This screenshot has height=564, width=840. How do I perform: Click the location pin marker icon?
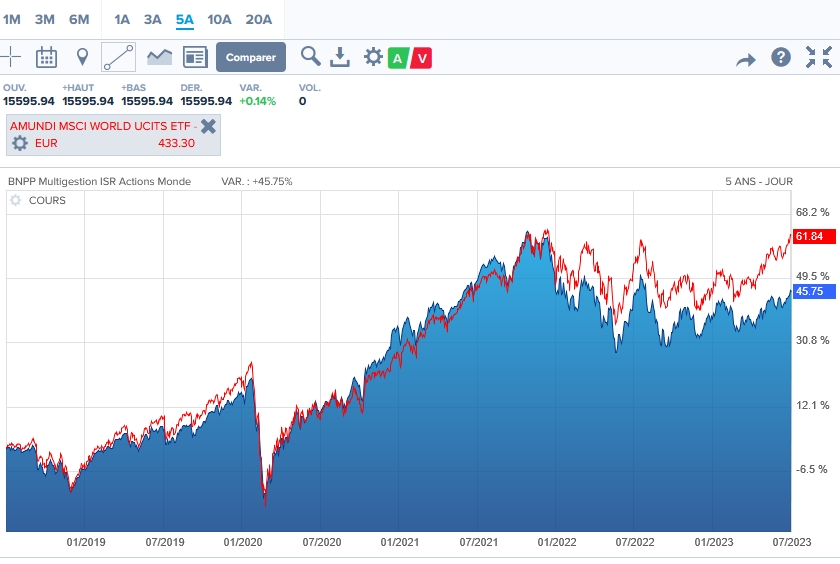tap(82, 57)
